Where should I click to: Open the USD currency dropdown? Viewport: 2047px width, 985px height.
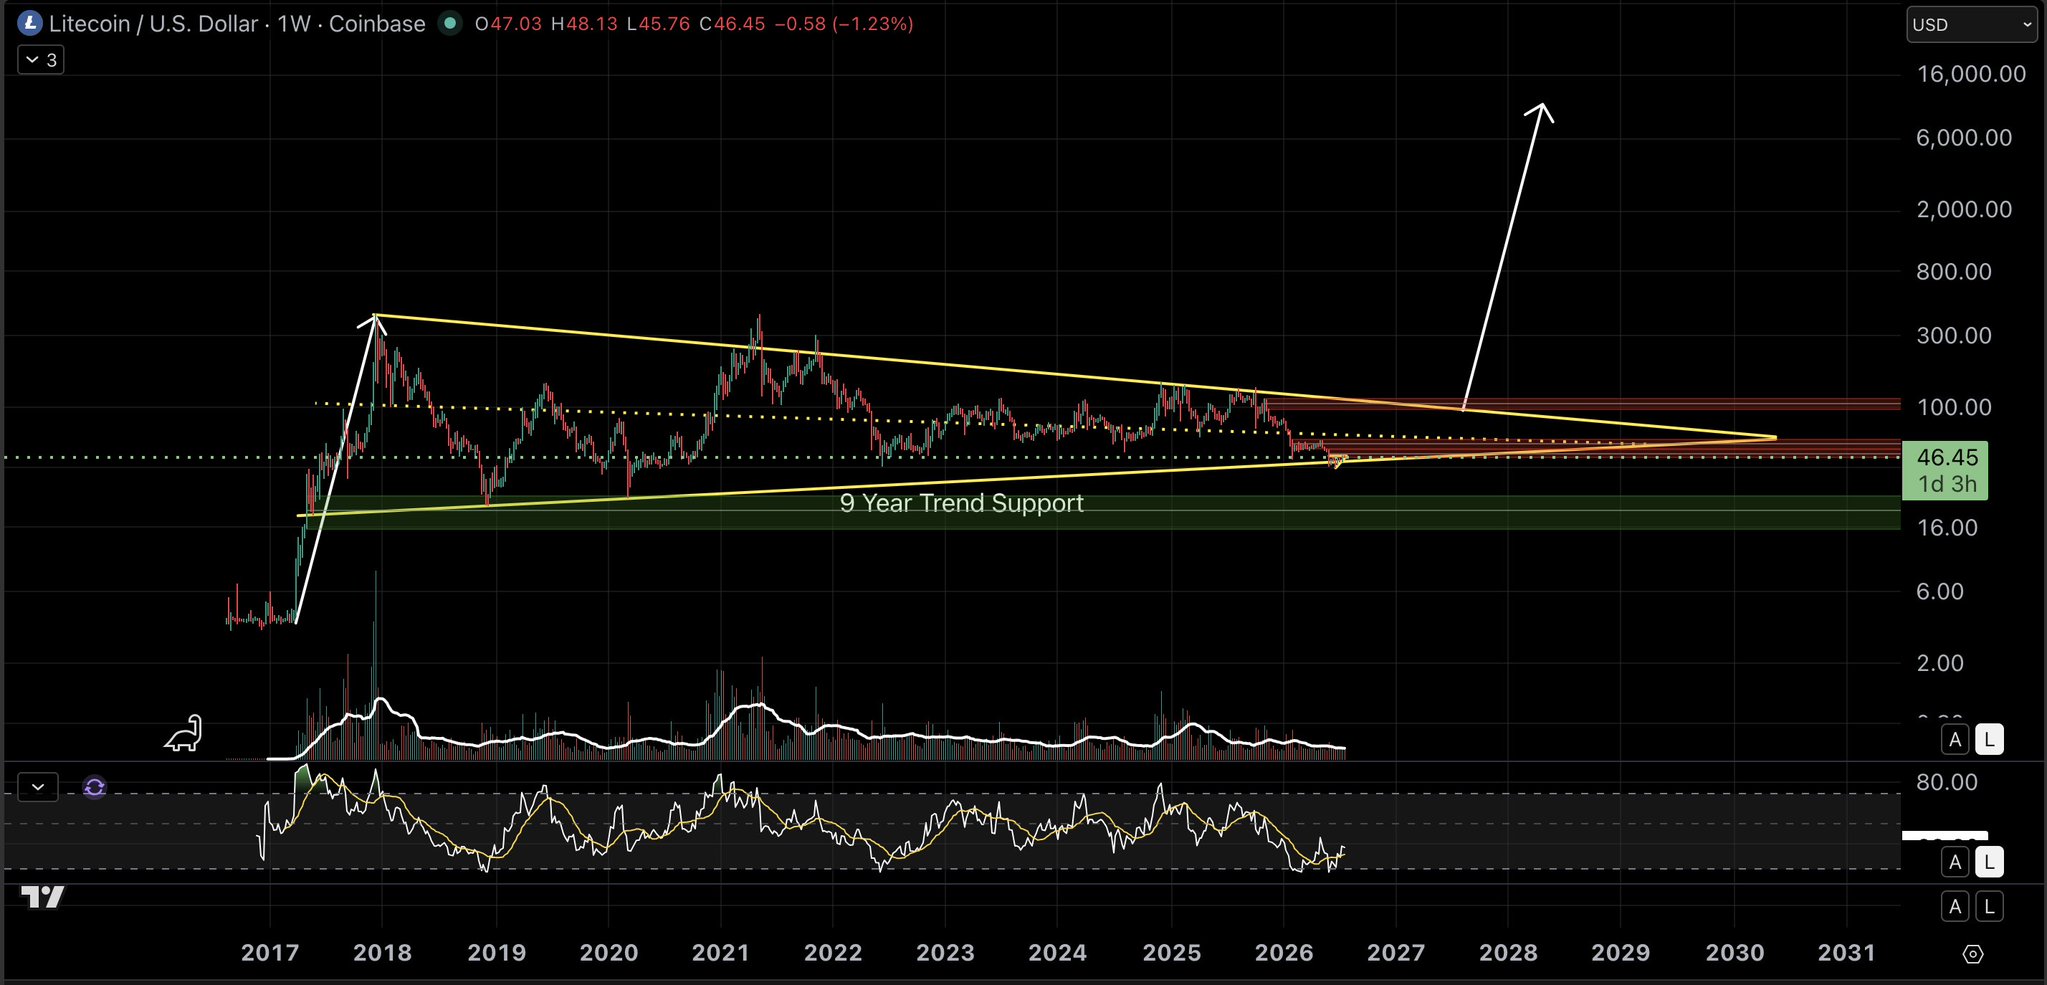tap(1971, 25)
